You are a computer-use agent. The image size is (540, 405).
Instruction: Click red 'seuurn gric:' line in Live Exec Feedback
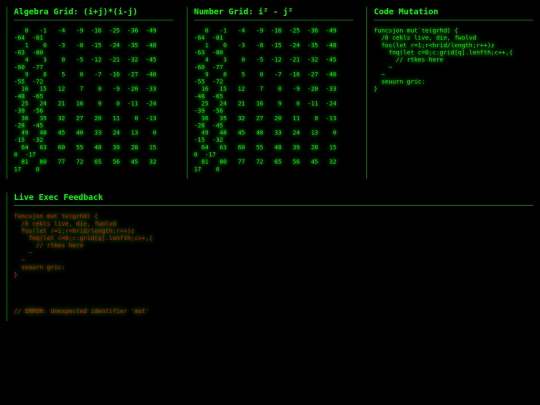(x=43, y=267)
